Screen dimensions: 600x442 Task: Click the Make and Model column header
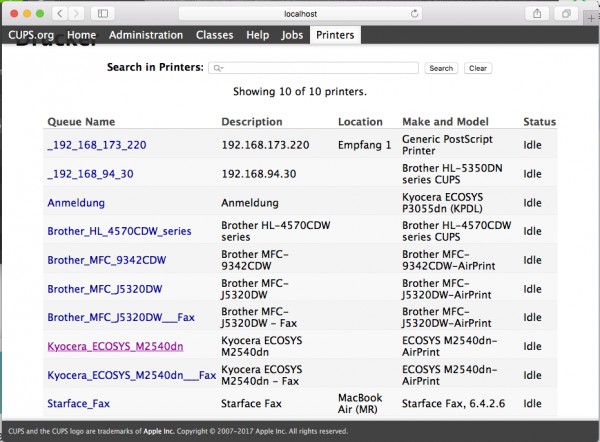(445, 122)
